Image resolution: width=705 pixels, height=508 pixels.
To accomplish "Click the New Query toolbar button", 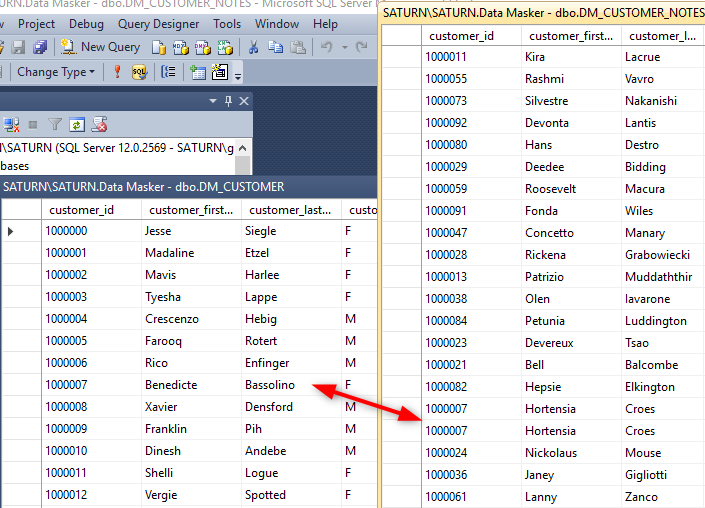I will click(100, 47).
